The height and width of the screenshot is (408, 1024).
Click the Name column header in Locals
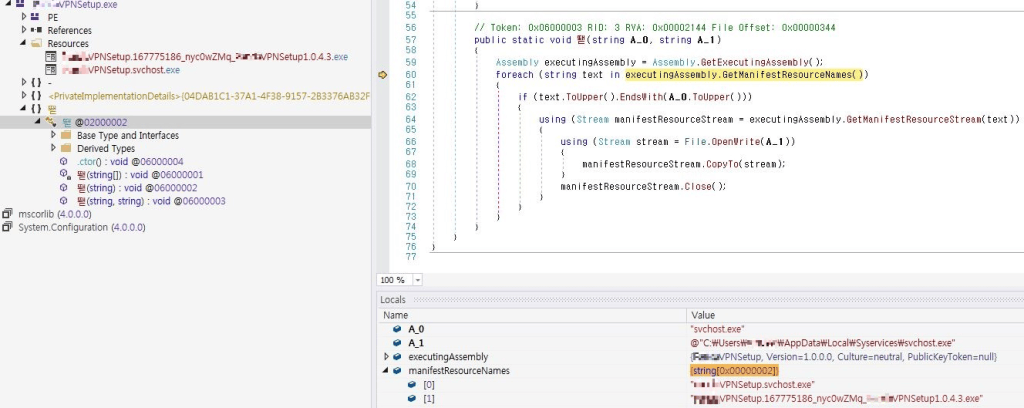click(395, 315)
